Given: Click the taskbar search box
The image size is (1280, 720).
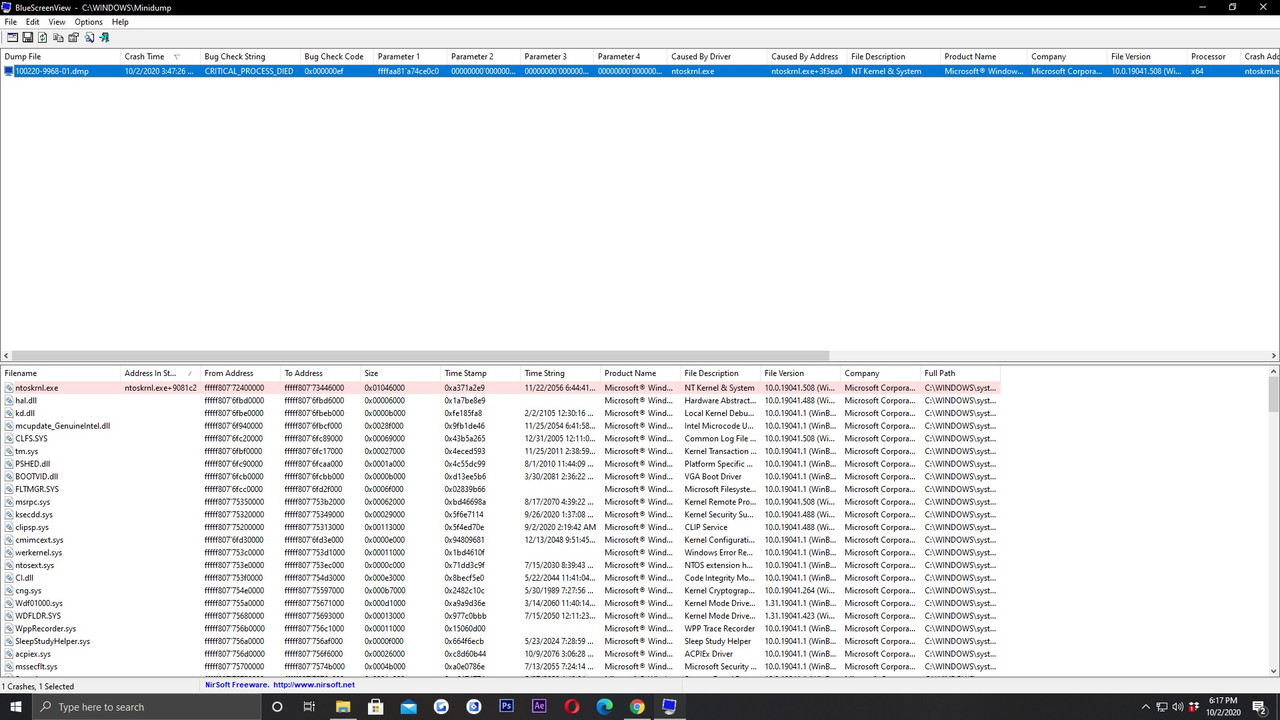Looking at the screenshot, I should point(146,706).
